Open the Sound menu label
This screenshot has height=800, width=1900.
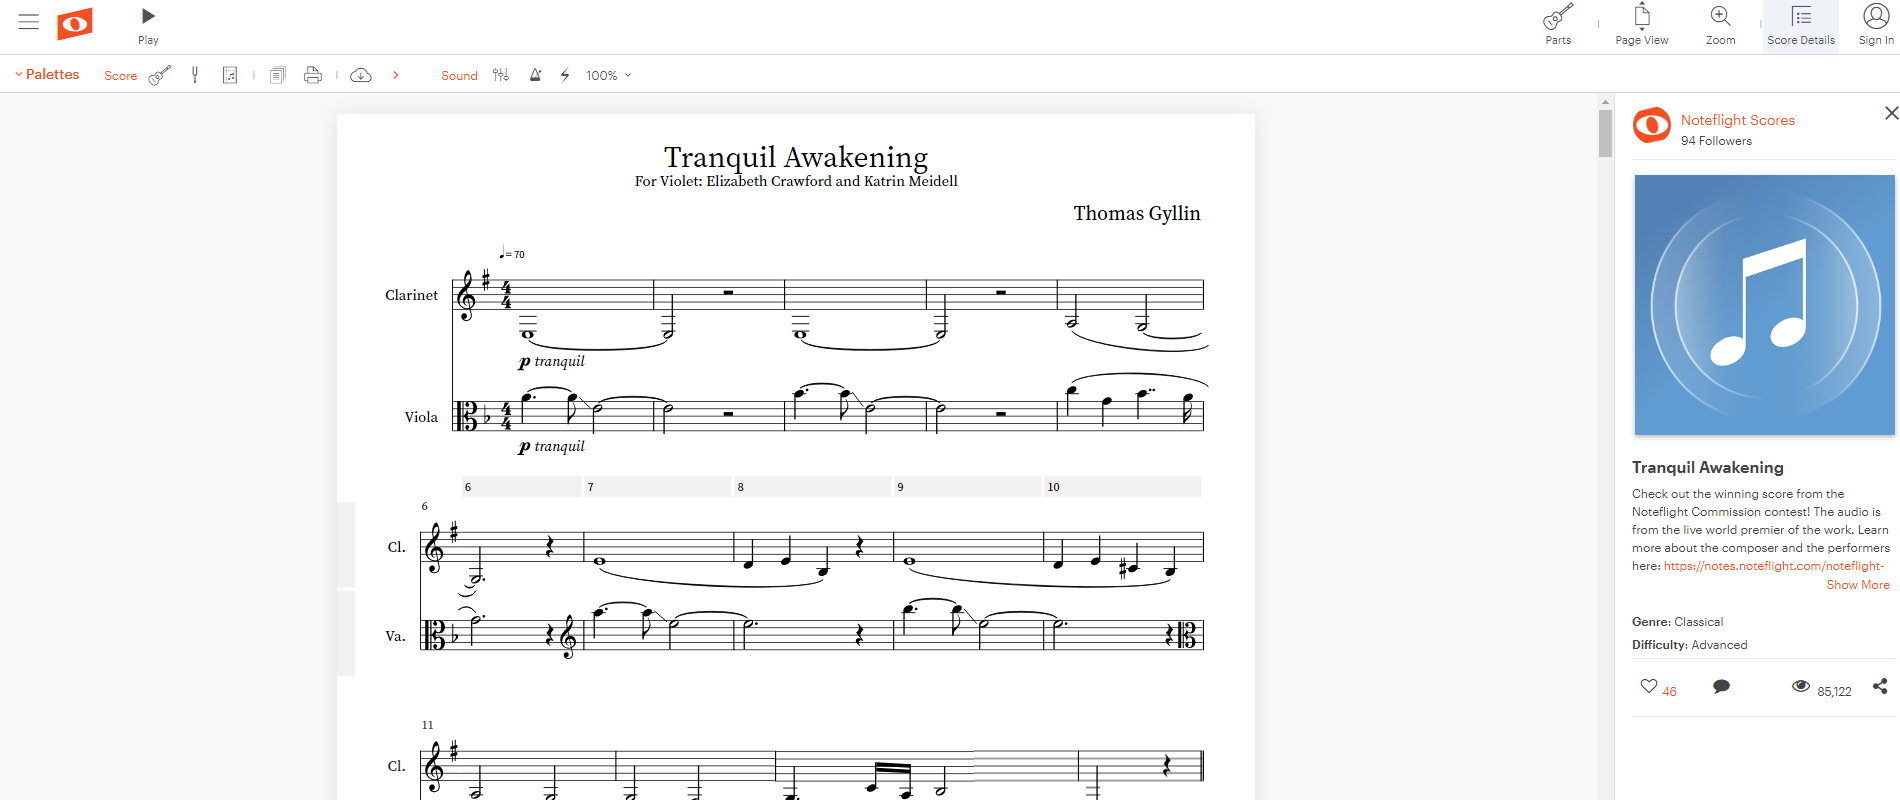coord(459,76)
